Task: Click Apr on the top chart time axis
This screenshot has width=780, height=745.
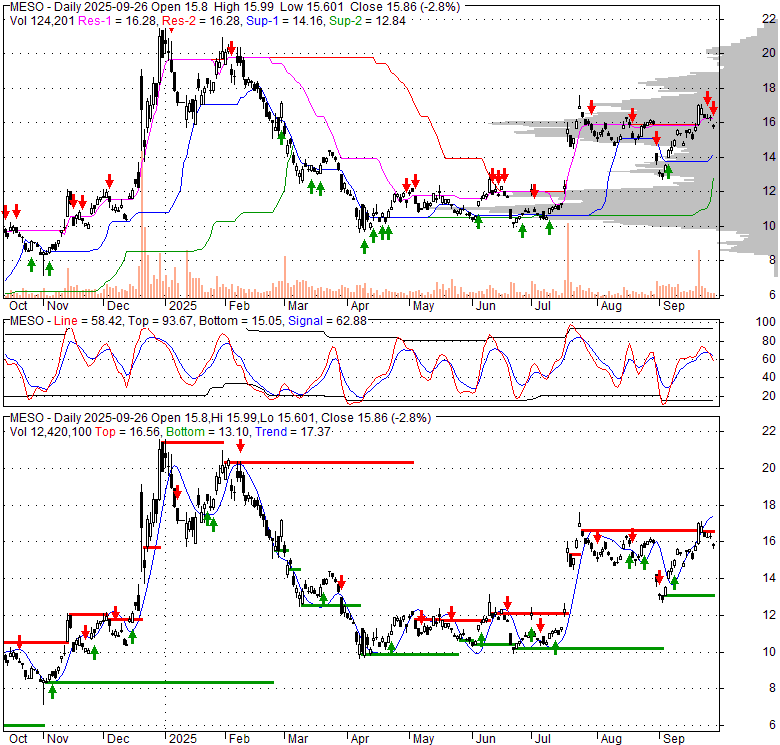Action: coord(359,305)
